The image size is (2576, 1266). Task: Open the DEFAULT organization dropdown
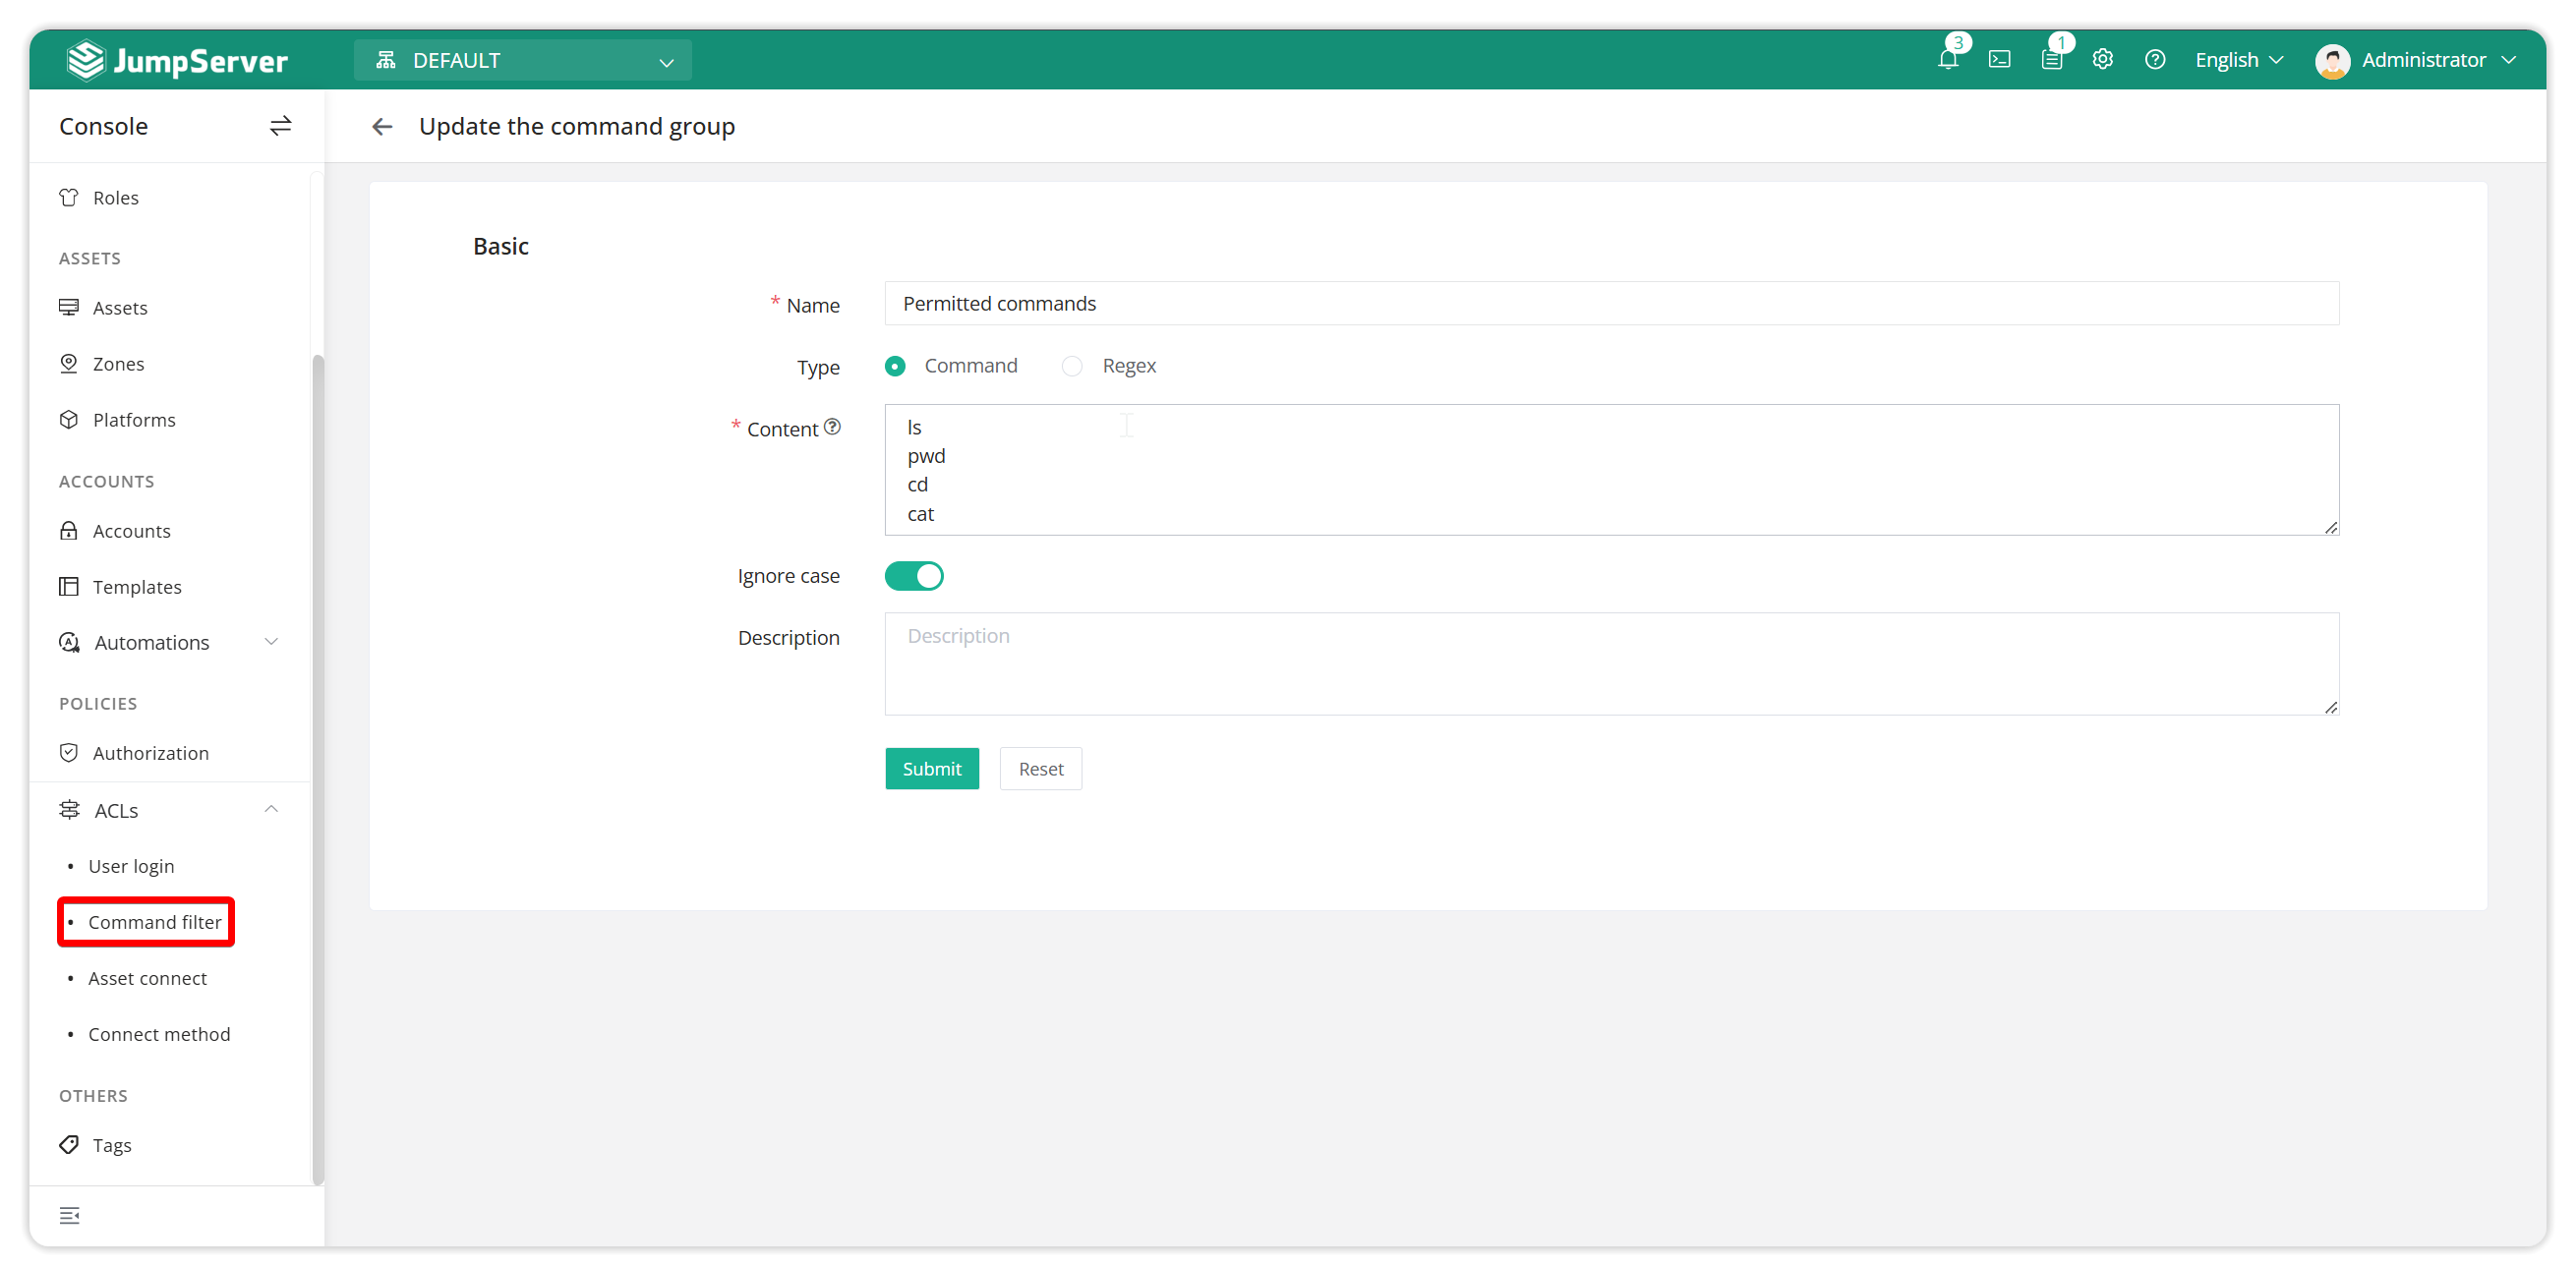[x=522, y=60]
